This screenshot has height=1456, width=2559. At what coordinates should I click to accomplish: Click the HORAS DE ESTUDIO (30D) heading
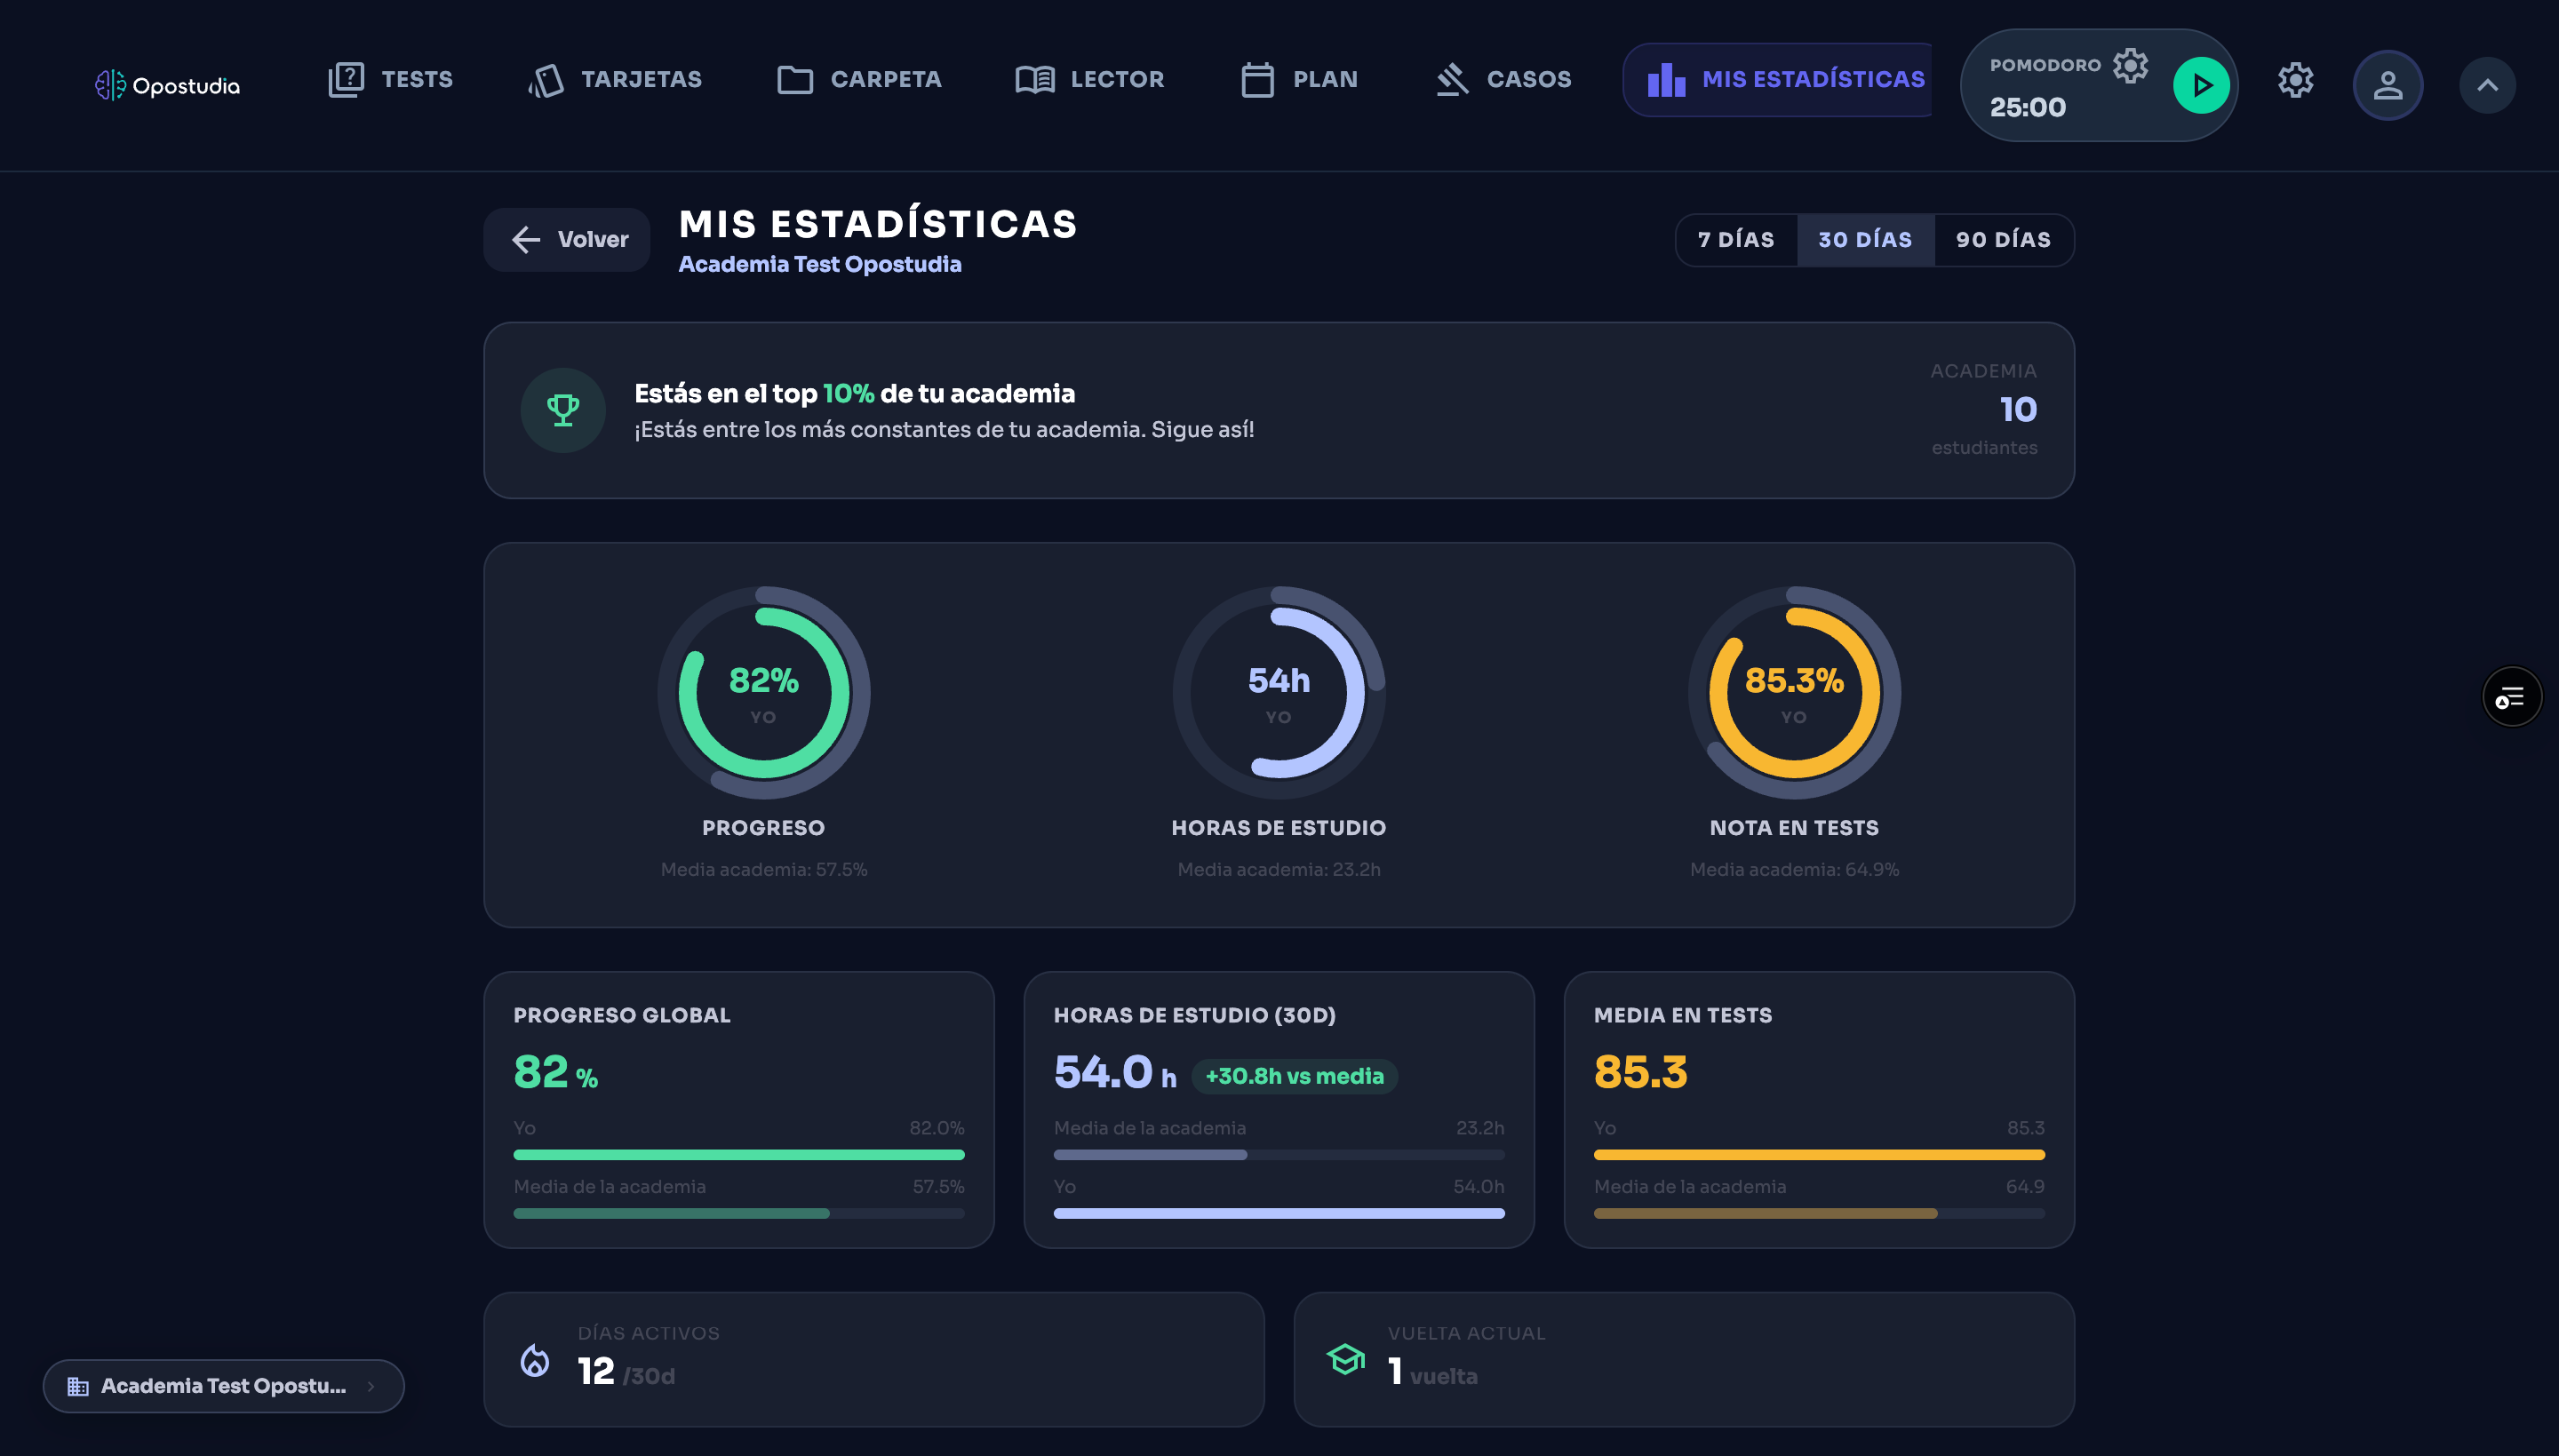coord(1194,1015)
